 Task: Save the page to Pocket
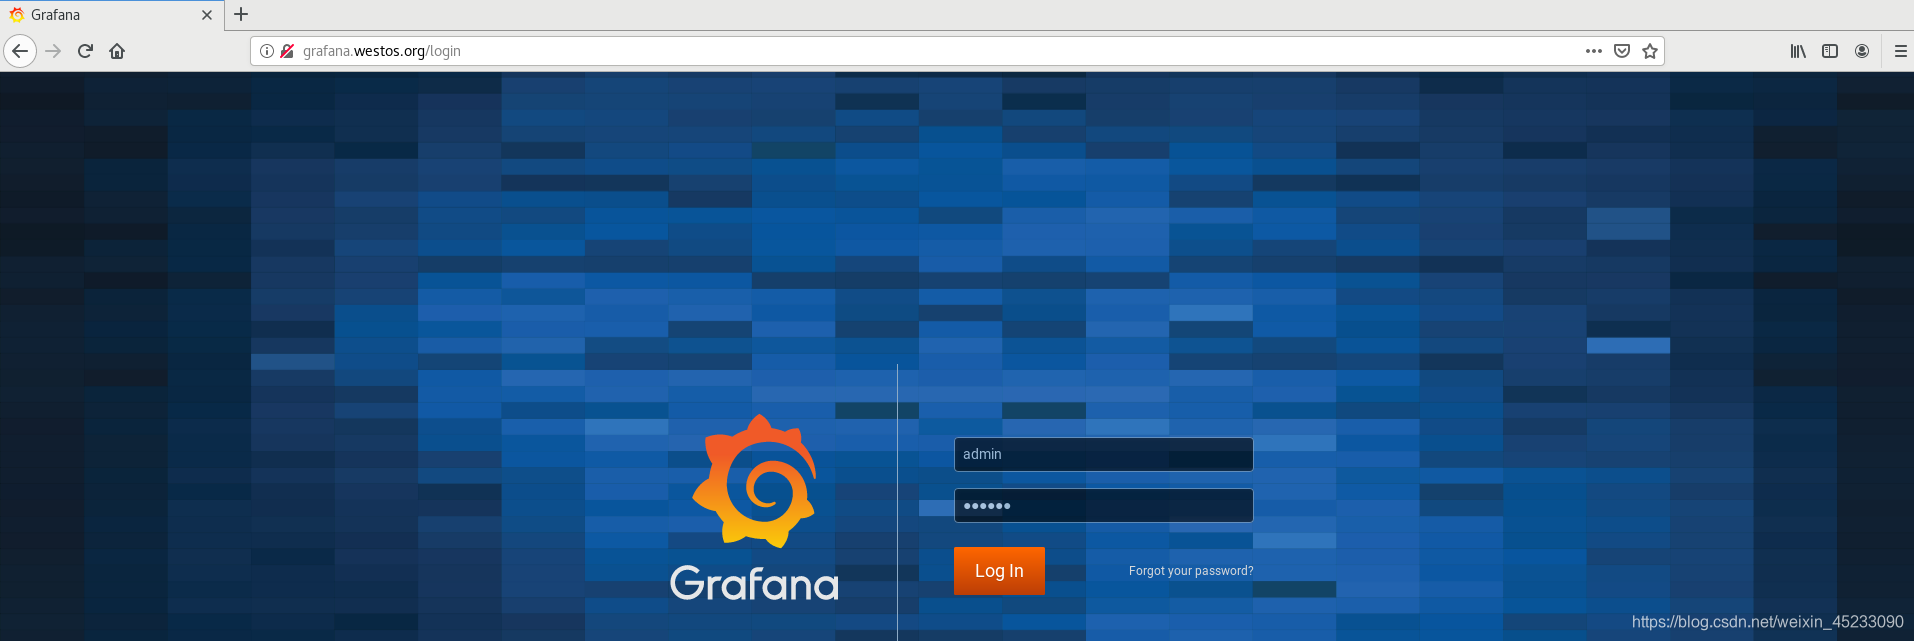pyautogui.click(x=1622, y=51)
